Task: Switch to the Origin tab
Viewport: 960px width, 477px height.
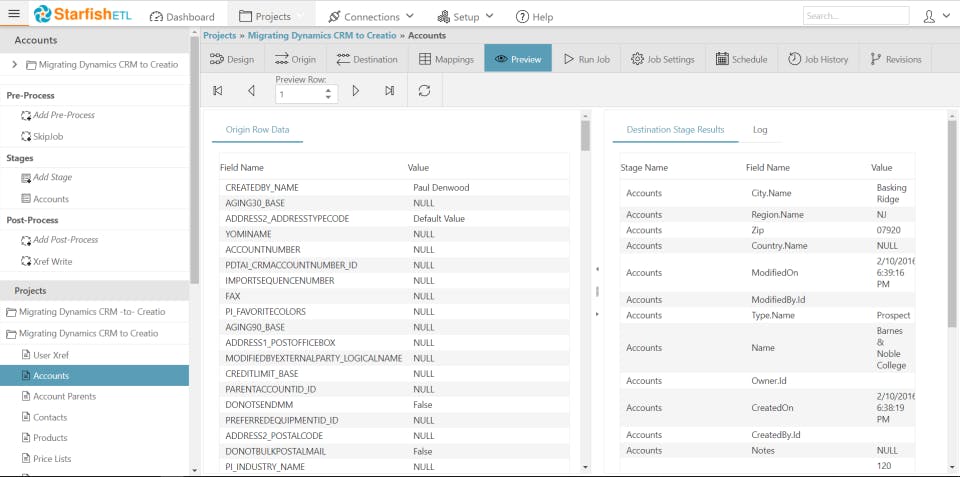Action: pos(295,59)
